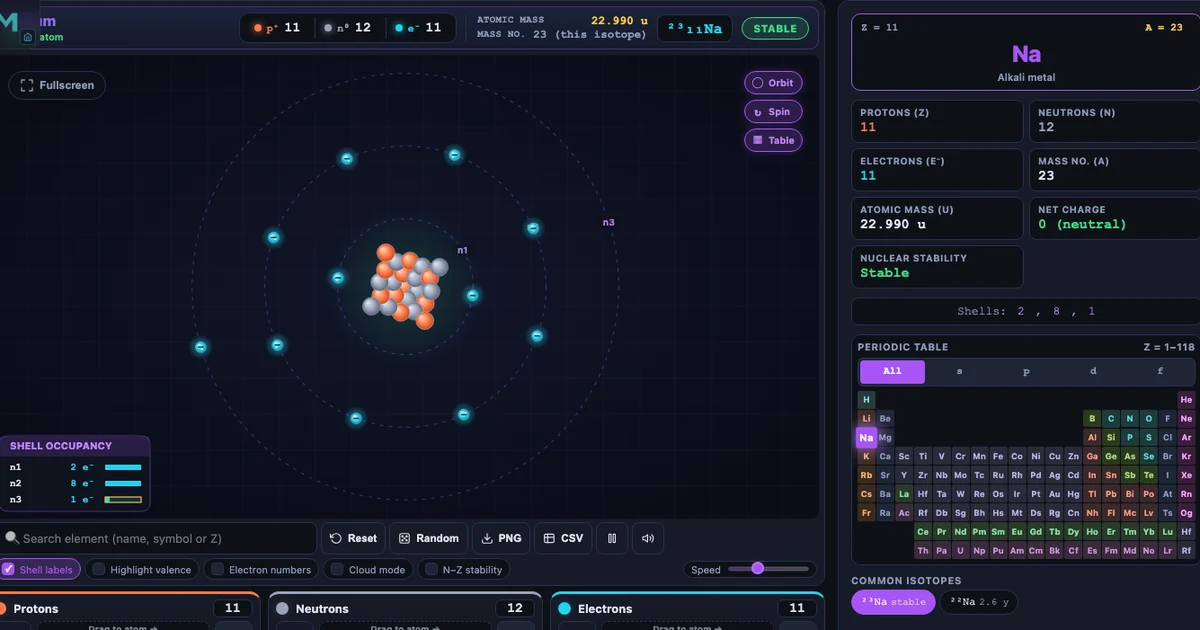Pick Carbon (C) in periodic table
This screenshot has width=1200, height=630.
click(x=1111, y=418)
